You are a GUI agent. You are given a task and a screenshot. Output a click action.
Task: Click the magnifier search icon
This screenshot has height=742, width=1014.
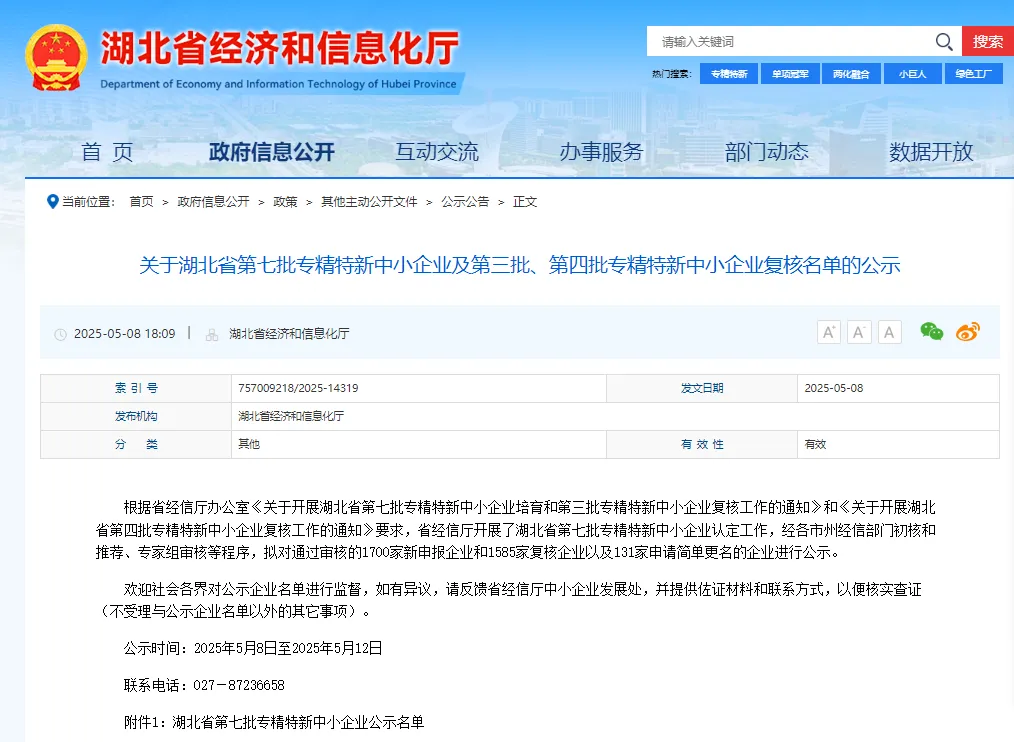943,42
